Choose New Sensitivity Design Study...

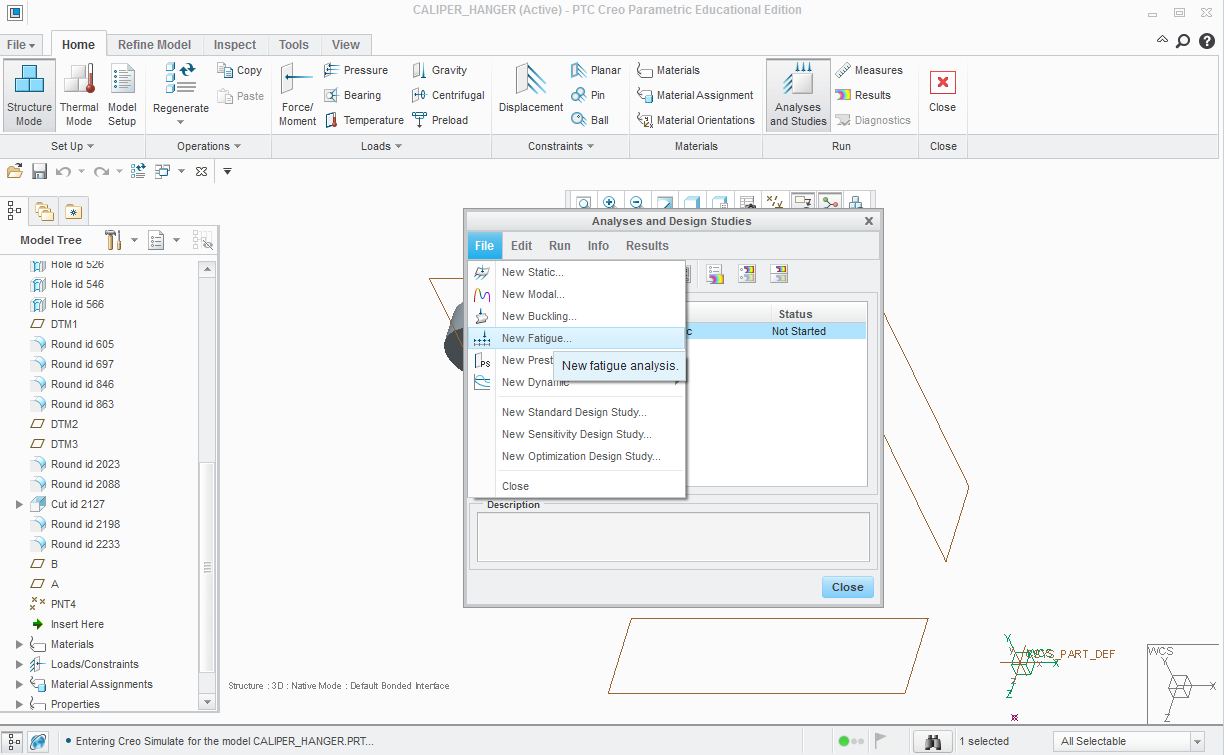[577, 434]
